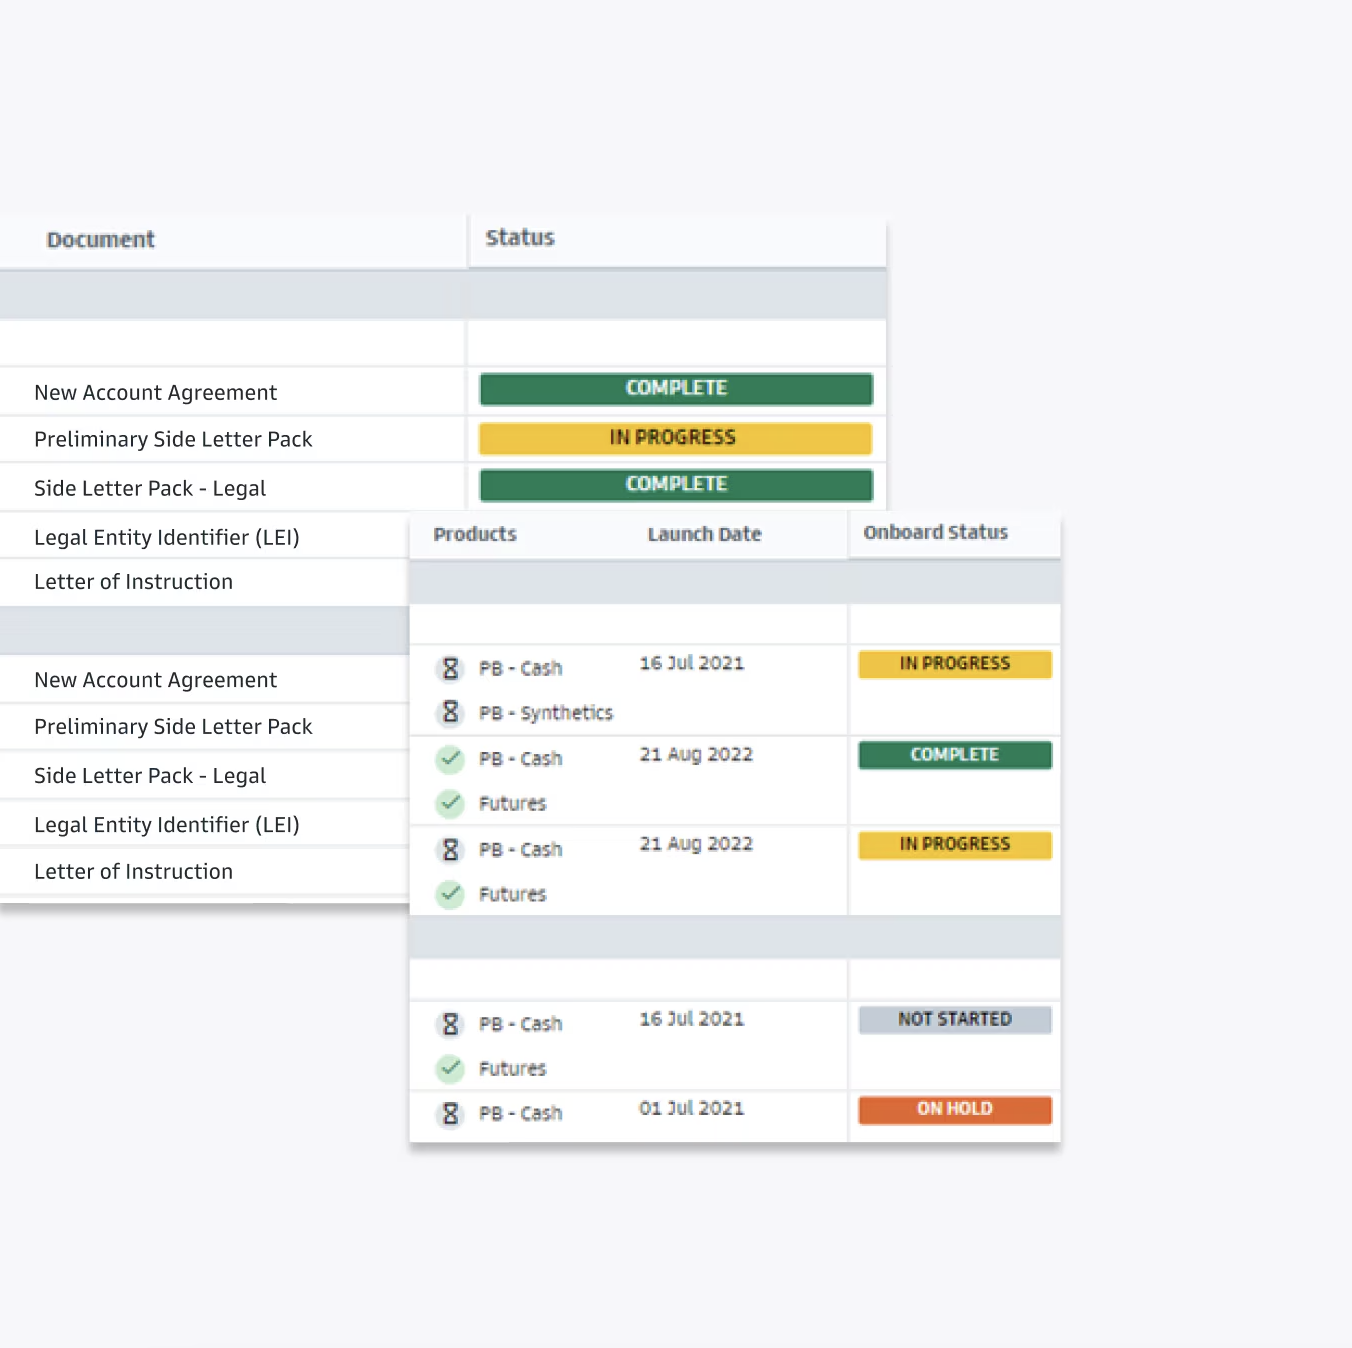The height and width of the screenshot is (1348, 1352).
Task: Select New Account Agreement in the second document group
Action: pos(155,680)
